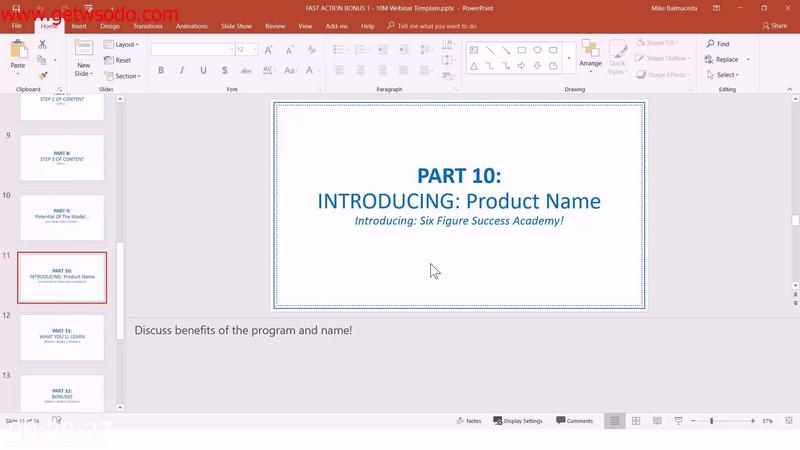Click the Replace button
This screenshot has width=800, height=450.
point(722,60)
